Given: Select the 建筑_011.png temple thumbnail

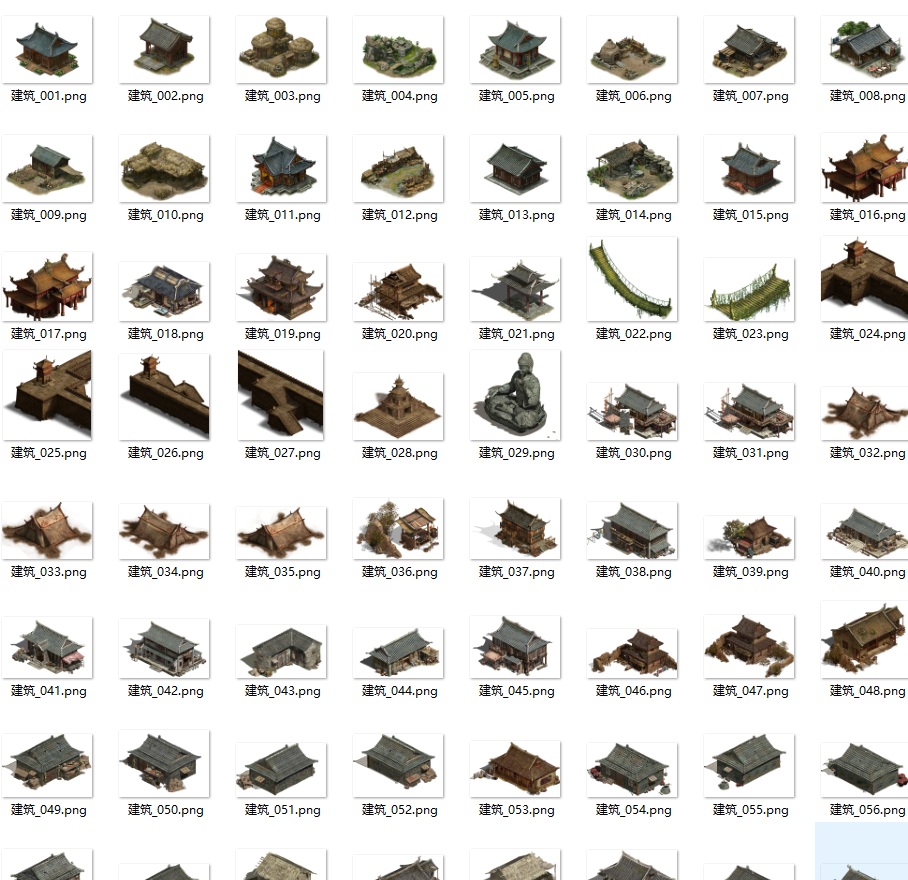Looking at the screenshot, I should point(281,167).
